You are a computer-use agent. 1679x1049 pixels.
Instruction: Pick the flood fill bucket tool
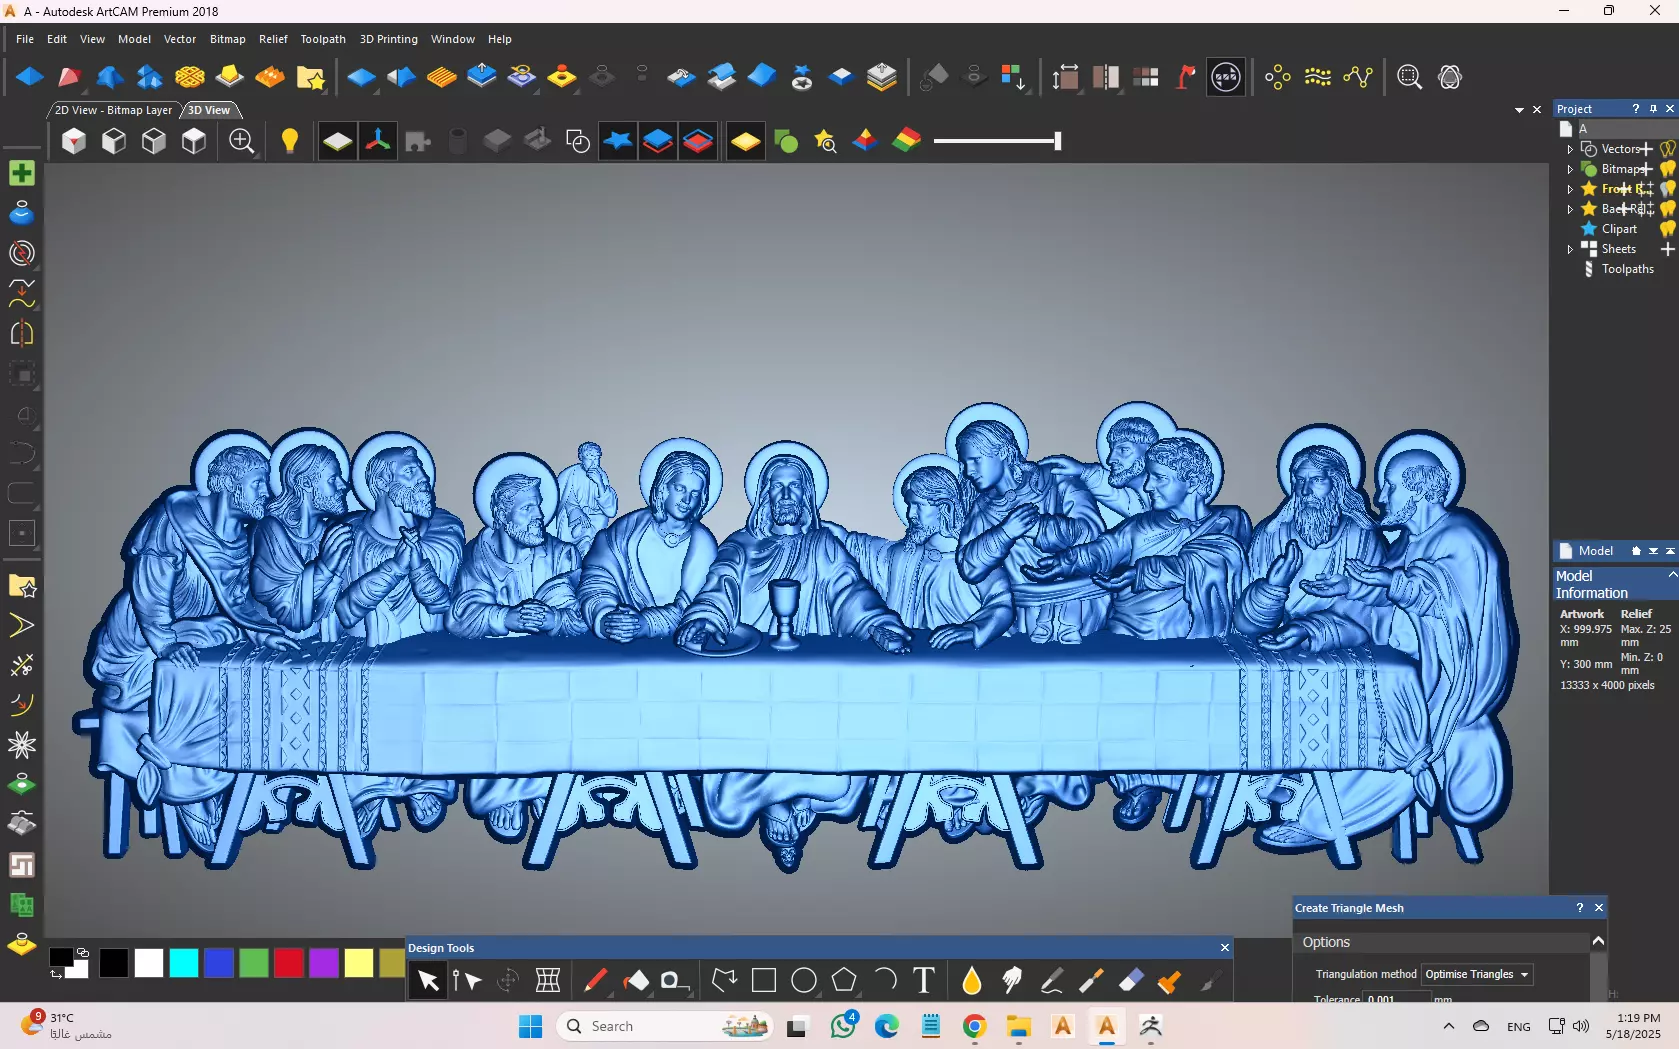click(636, 980)
